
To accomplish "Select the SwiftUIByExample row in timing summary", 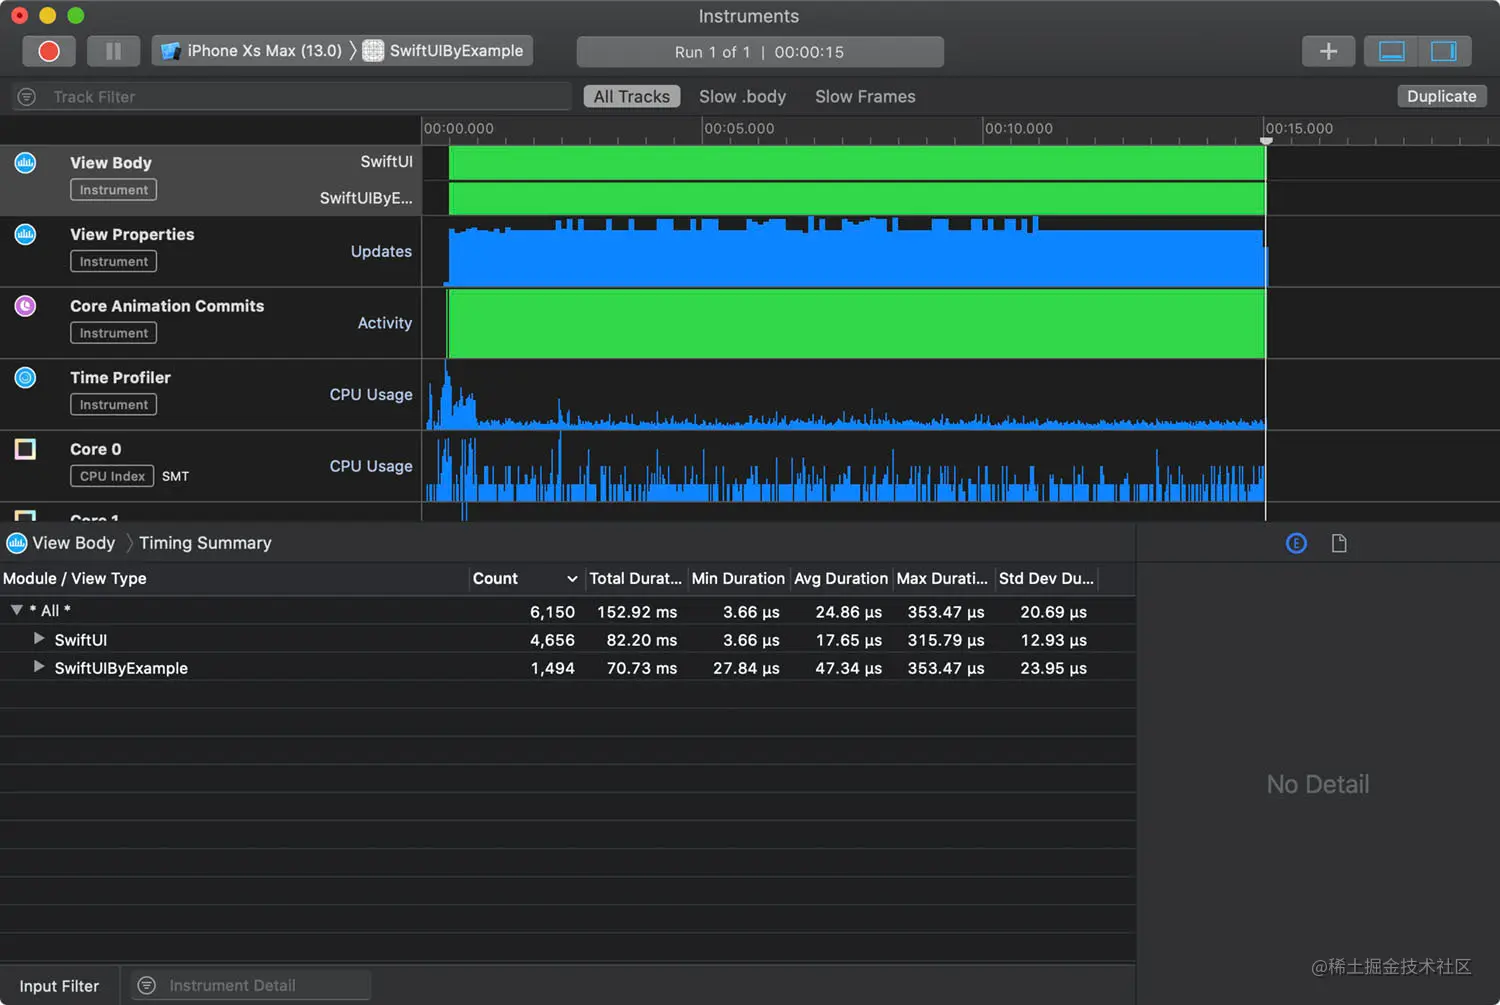I will pyautogui.click(x=567, y=667).
